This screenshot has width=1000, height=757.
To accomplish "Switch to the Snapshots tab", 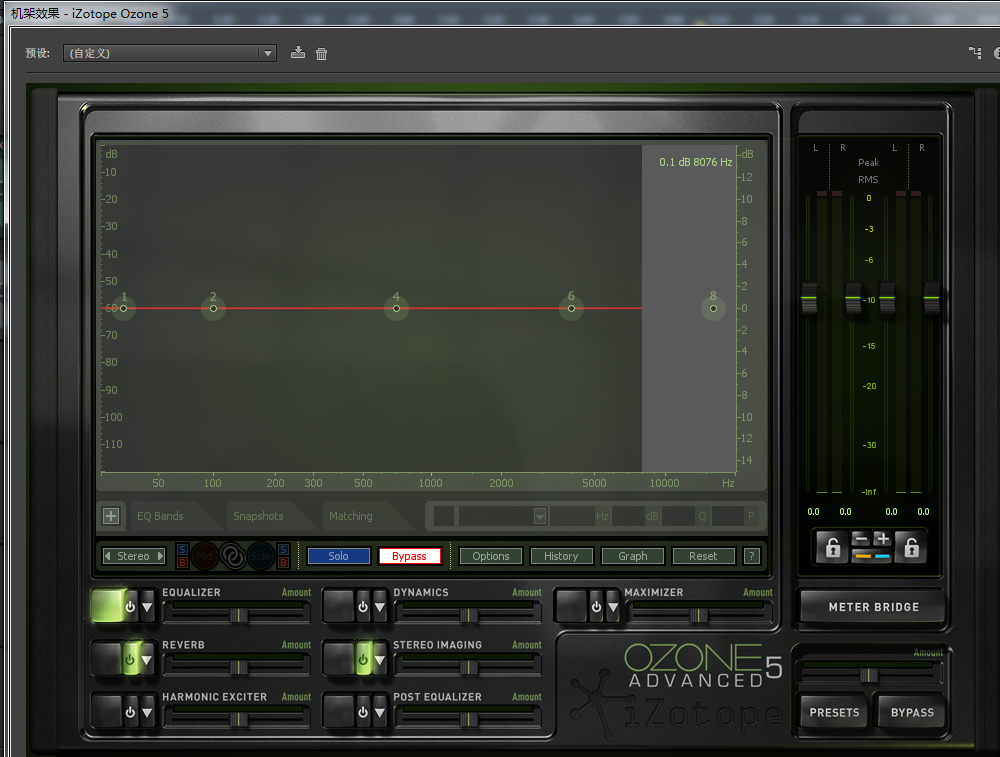I will [x=258, y=516].
